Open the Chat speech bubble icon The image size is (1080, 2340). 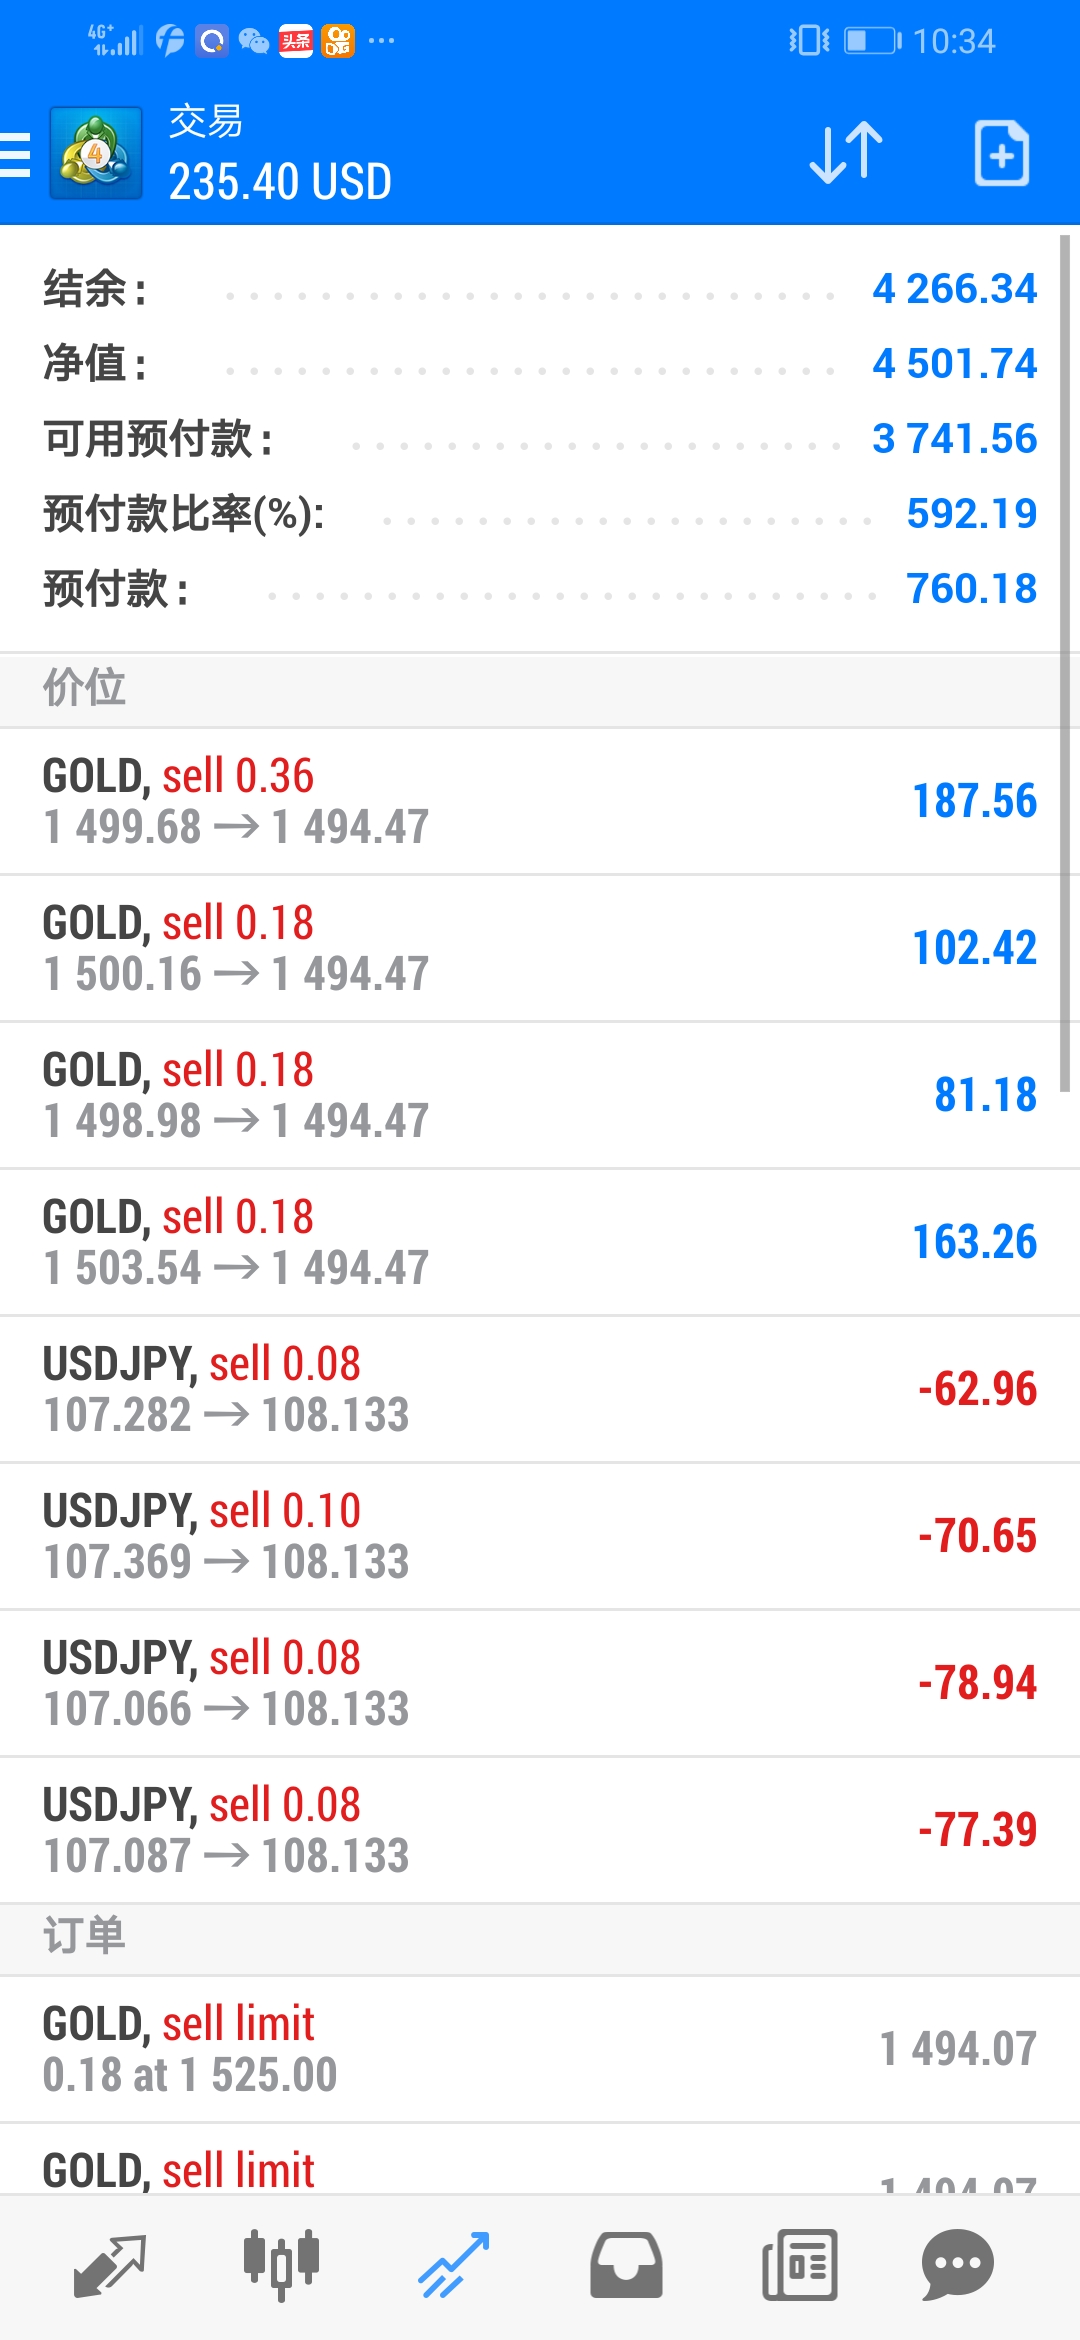pyautogui.click(x=958, y=2265)
